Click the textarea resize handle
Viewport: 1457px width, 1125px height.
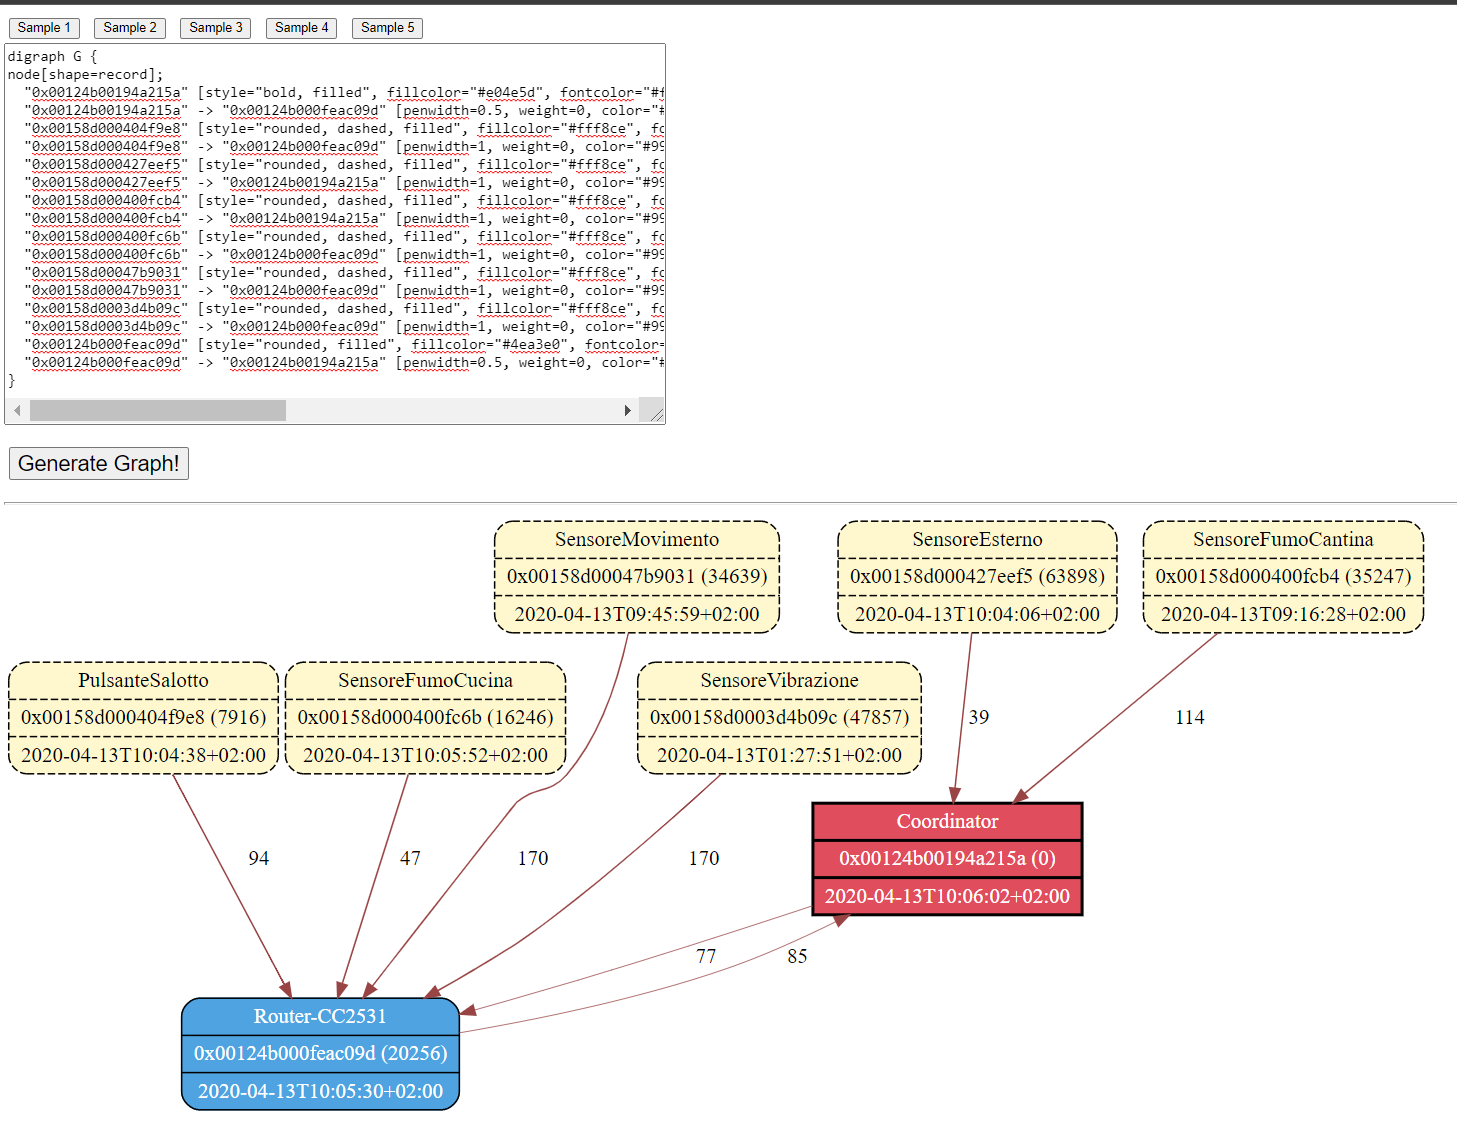[x=656, y=410]
